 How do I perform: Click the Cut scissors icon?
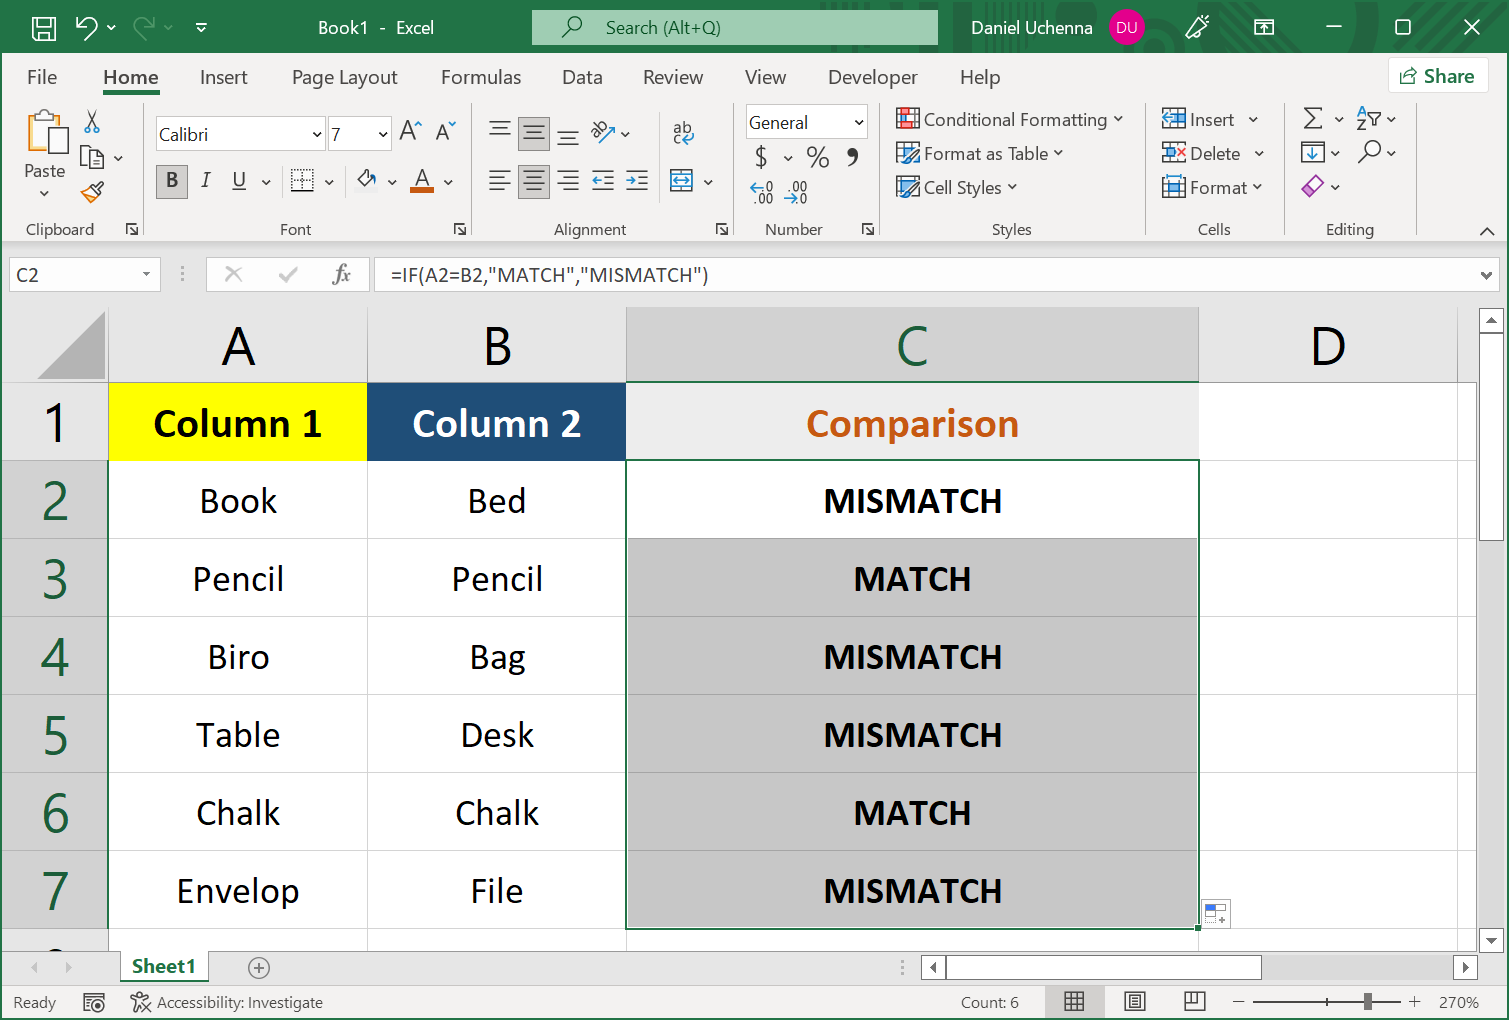pyautogui.click(x=91, y=119)
